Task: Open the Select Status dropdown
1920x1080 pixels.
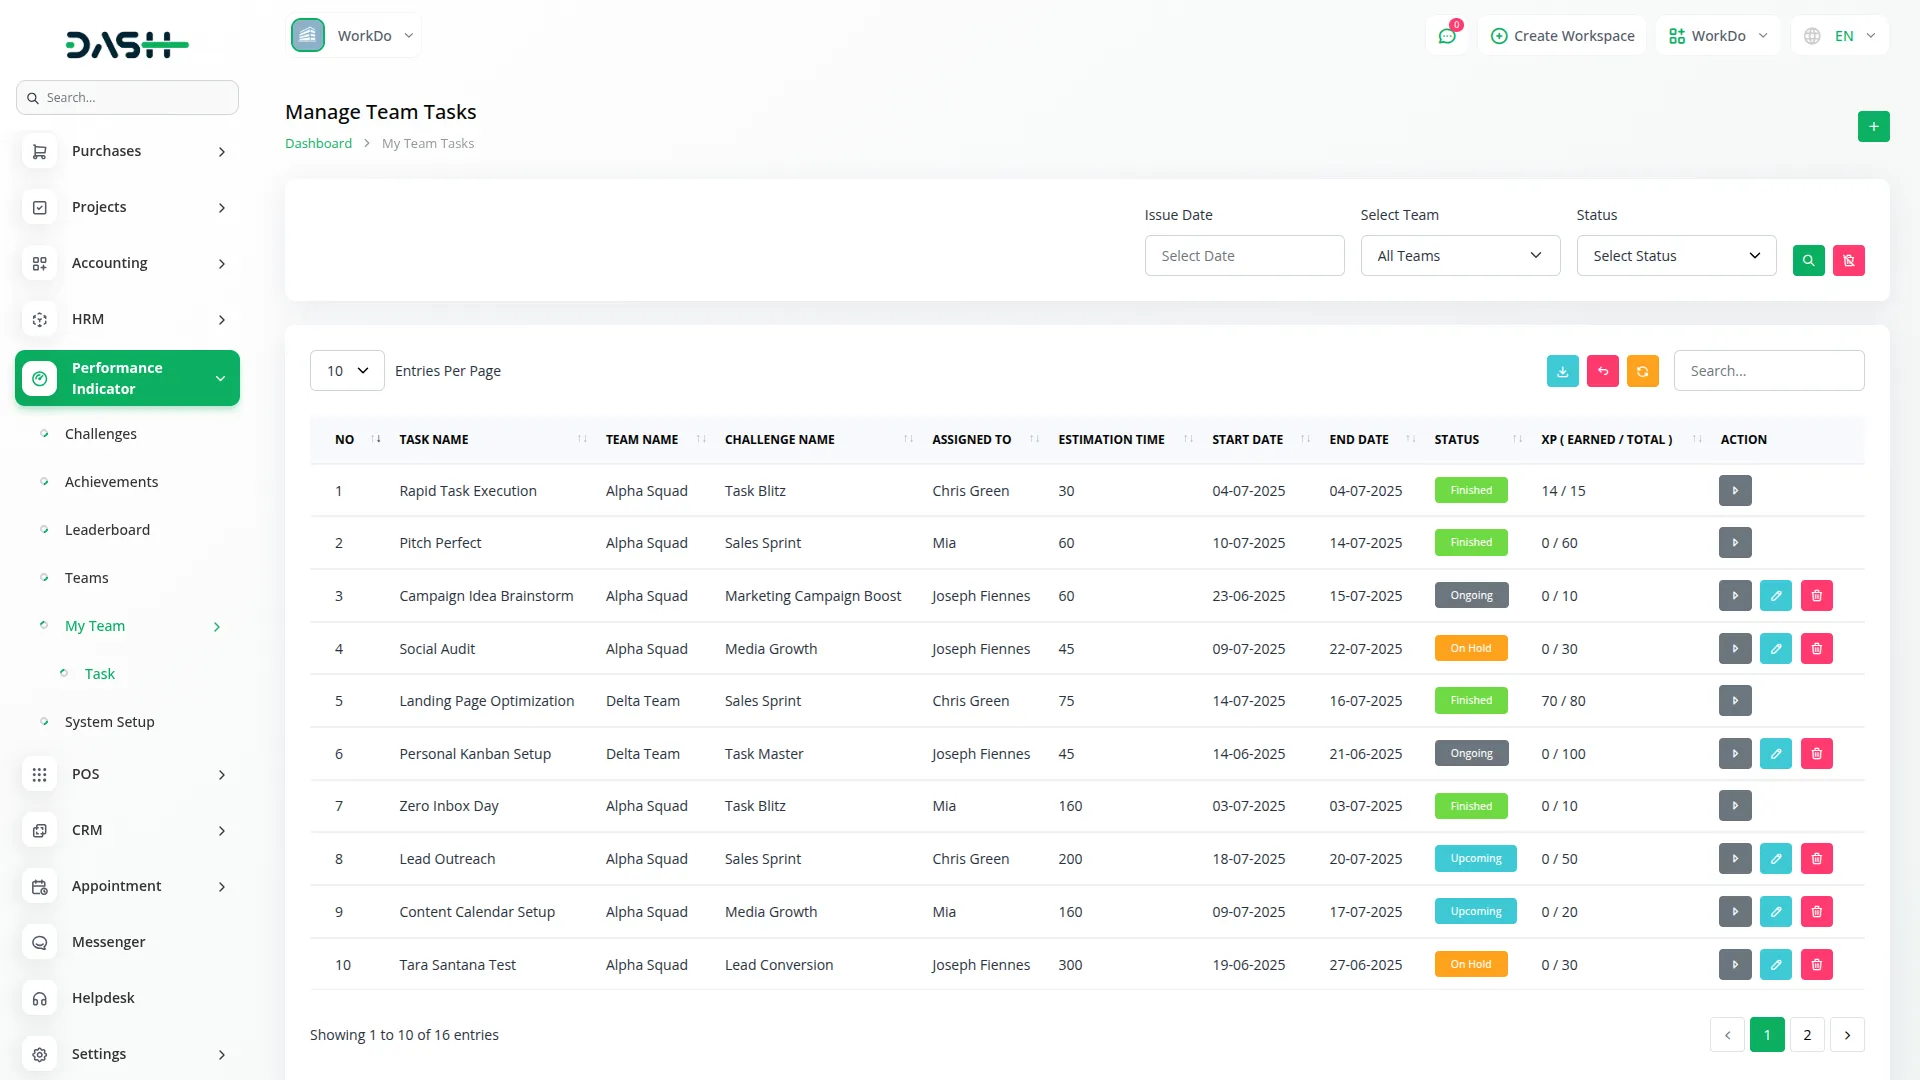Action: click(1675, 256)
